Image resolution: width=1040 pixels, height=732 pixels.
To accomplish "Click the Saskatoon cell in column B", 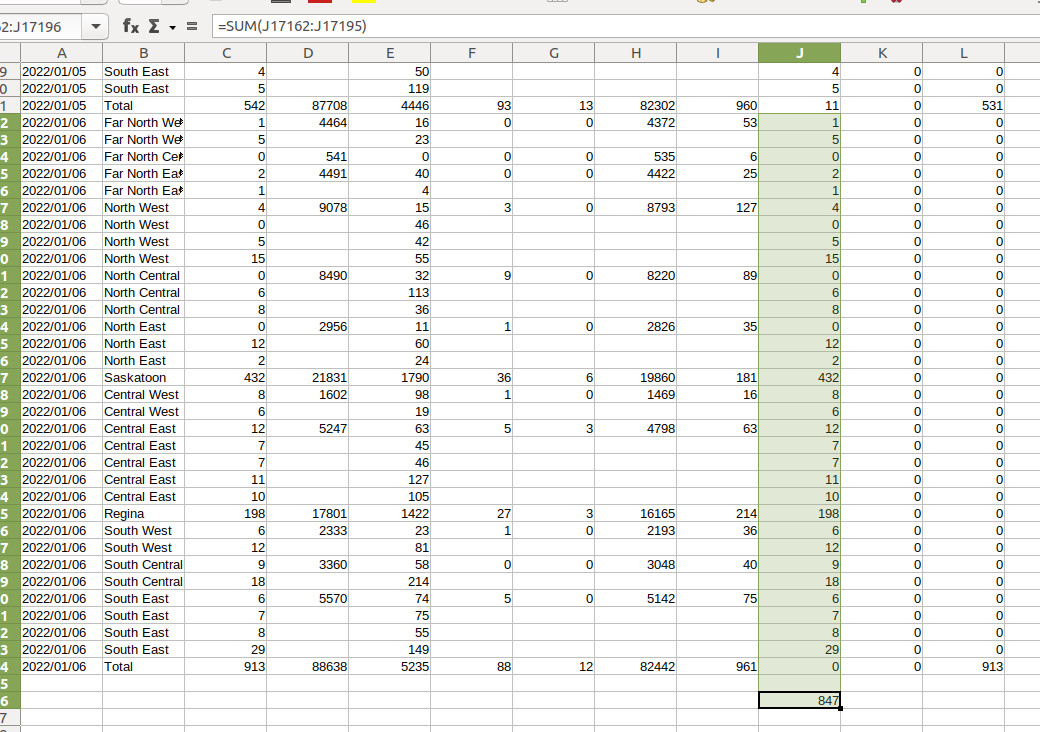I will (x=142, y=378).
